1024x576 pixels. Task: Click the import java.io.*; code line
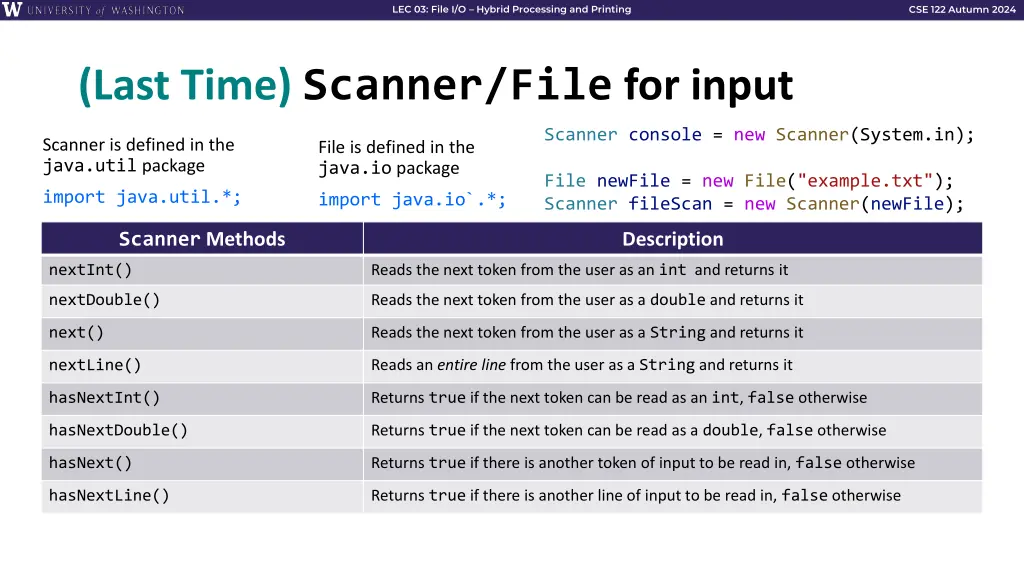[412, 199]
